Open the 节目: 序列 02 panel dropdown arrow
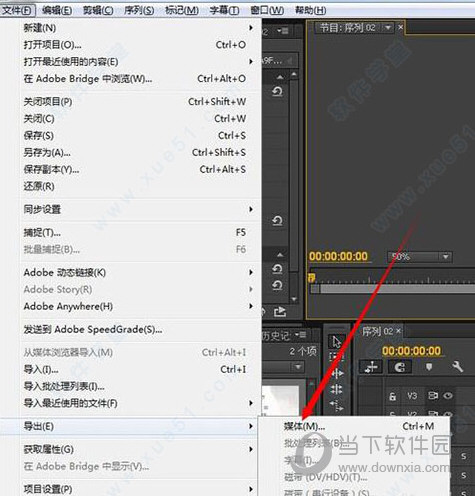This screenshot has height=497, width=475. (x=388, y=27)
